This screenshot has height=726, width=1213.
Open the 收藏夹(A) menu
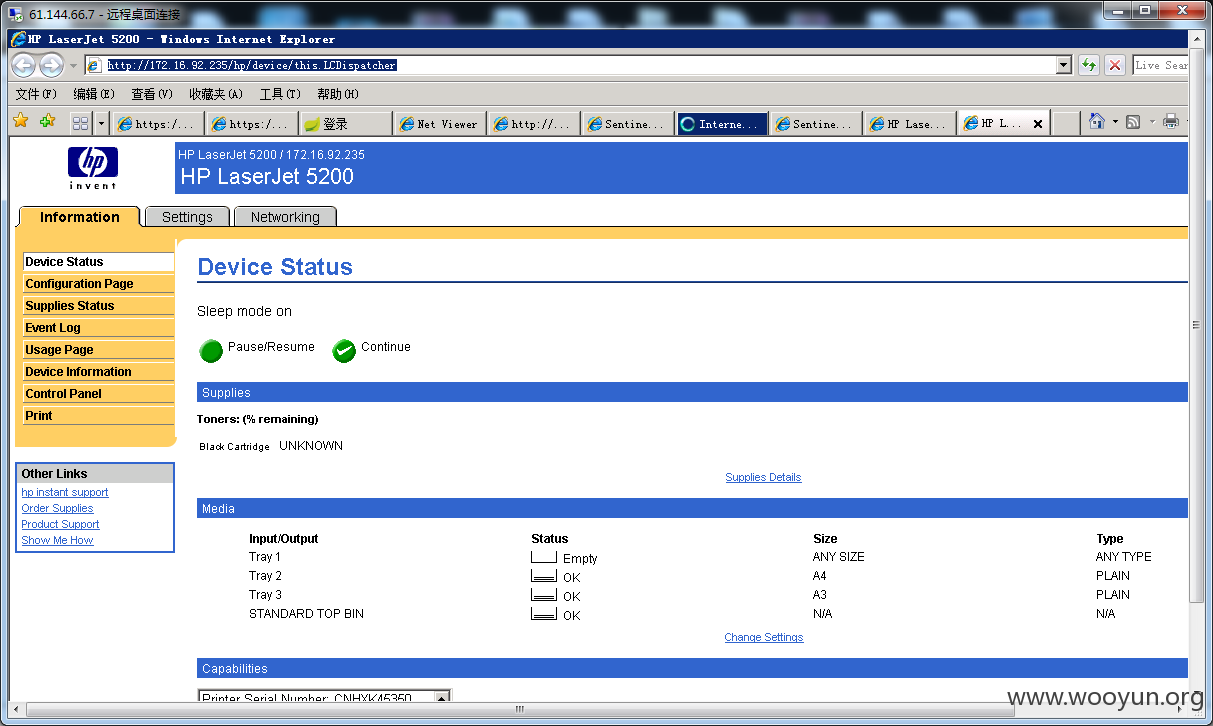[216, 94]
